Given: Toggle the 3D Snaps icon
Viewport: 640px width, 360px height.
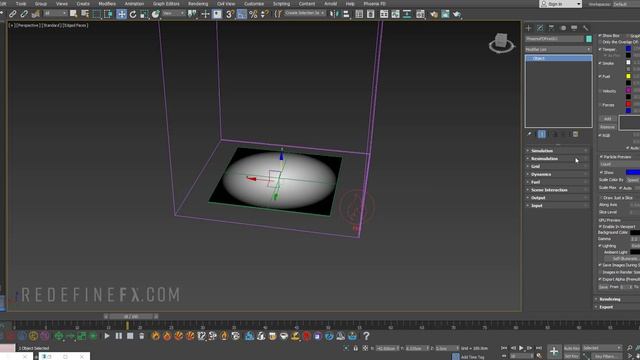Looking at the screenshot, I should tap(230, 14).
